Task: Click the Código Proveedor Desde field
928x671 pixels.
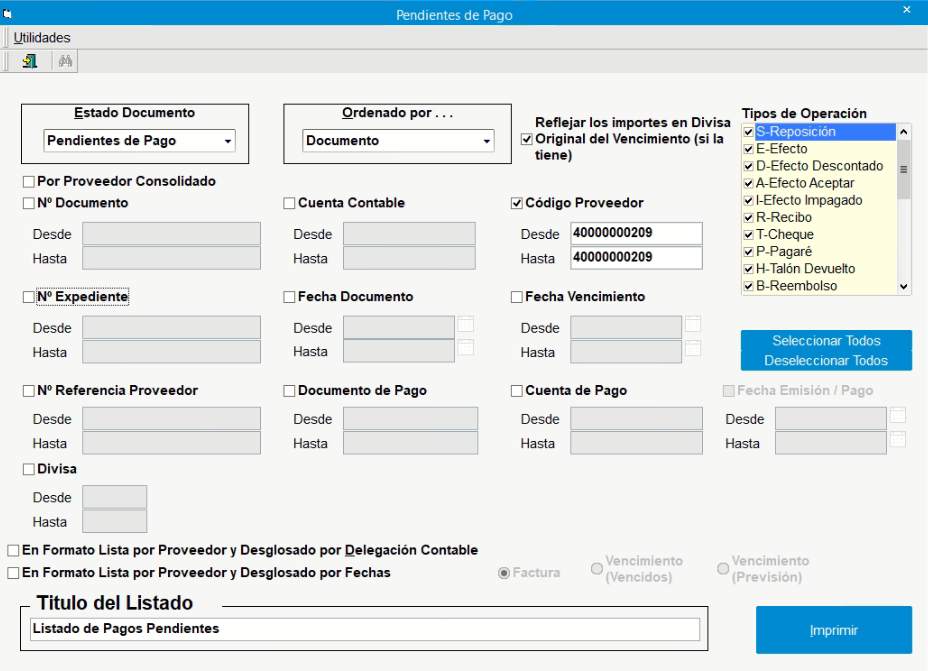Action: point(636,233)
